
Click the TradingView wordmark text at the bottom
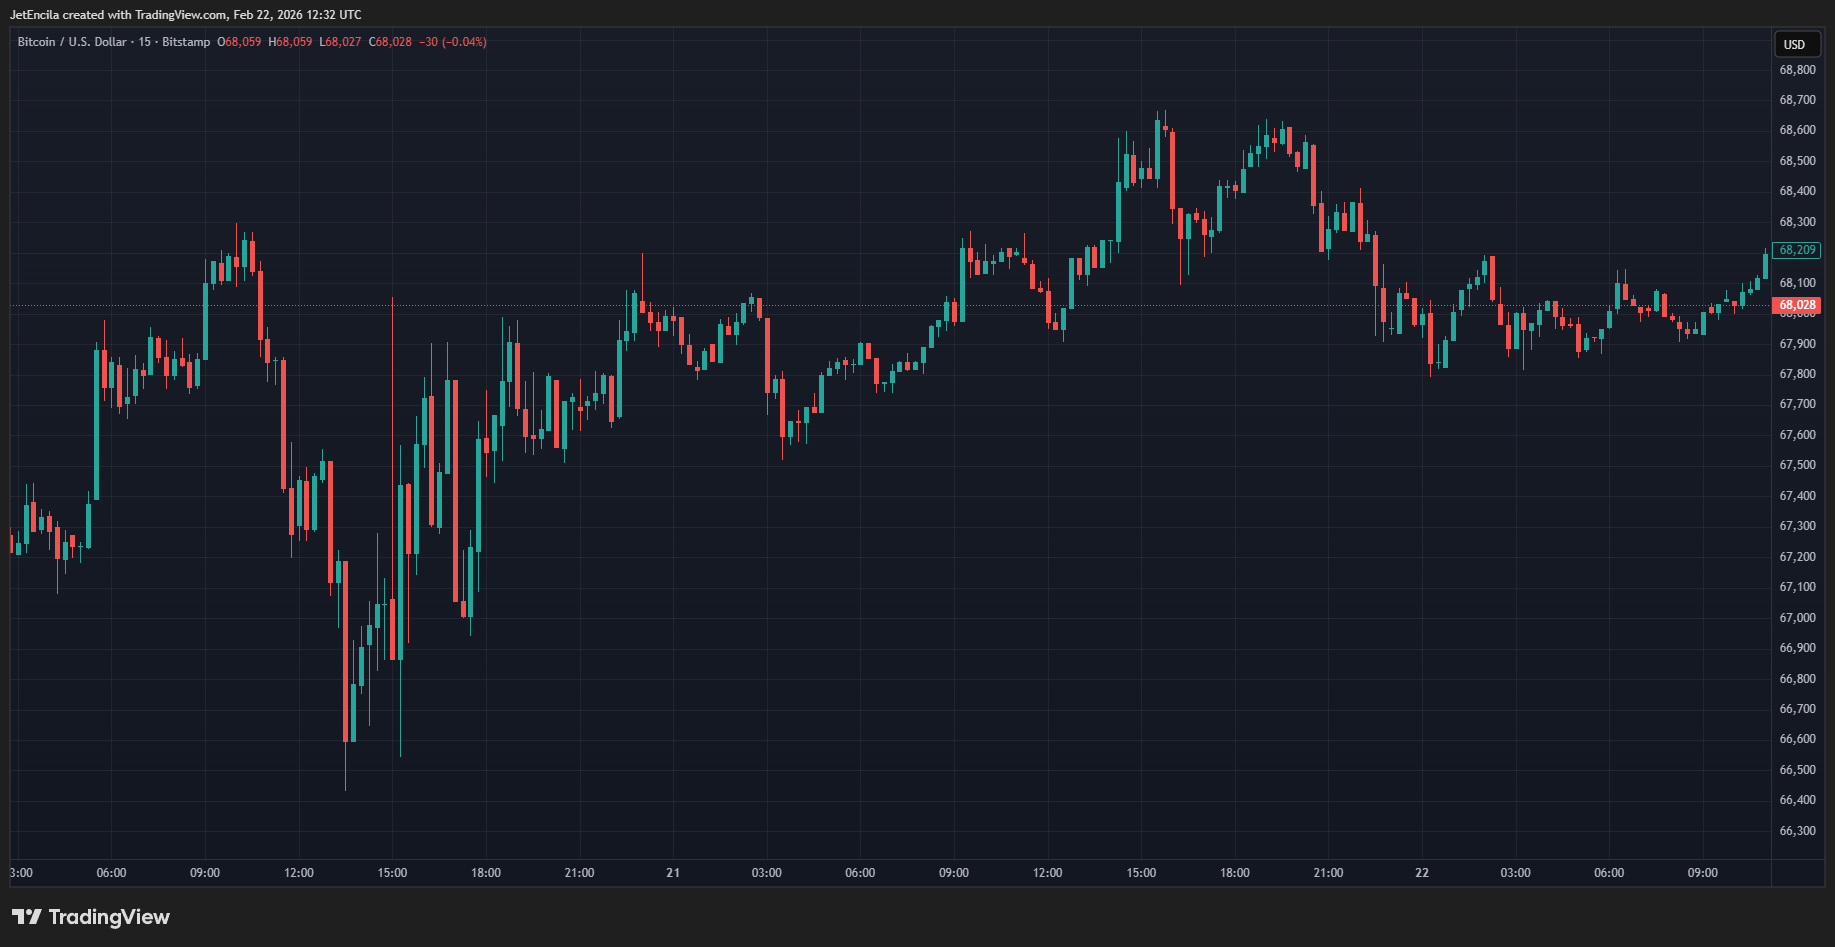pos(109,917)
